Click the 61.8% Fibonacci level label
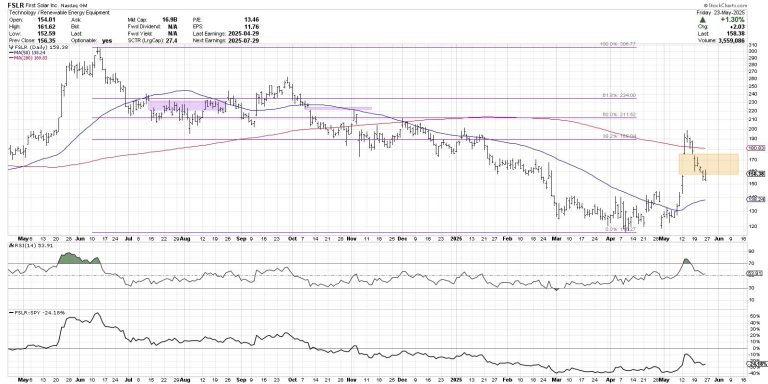Image resolution: width=768 pixels, height=384 pixels. [x=618, y=96]
